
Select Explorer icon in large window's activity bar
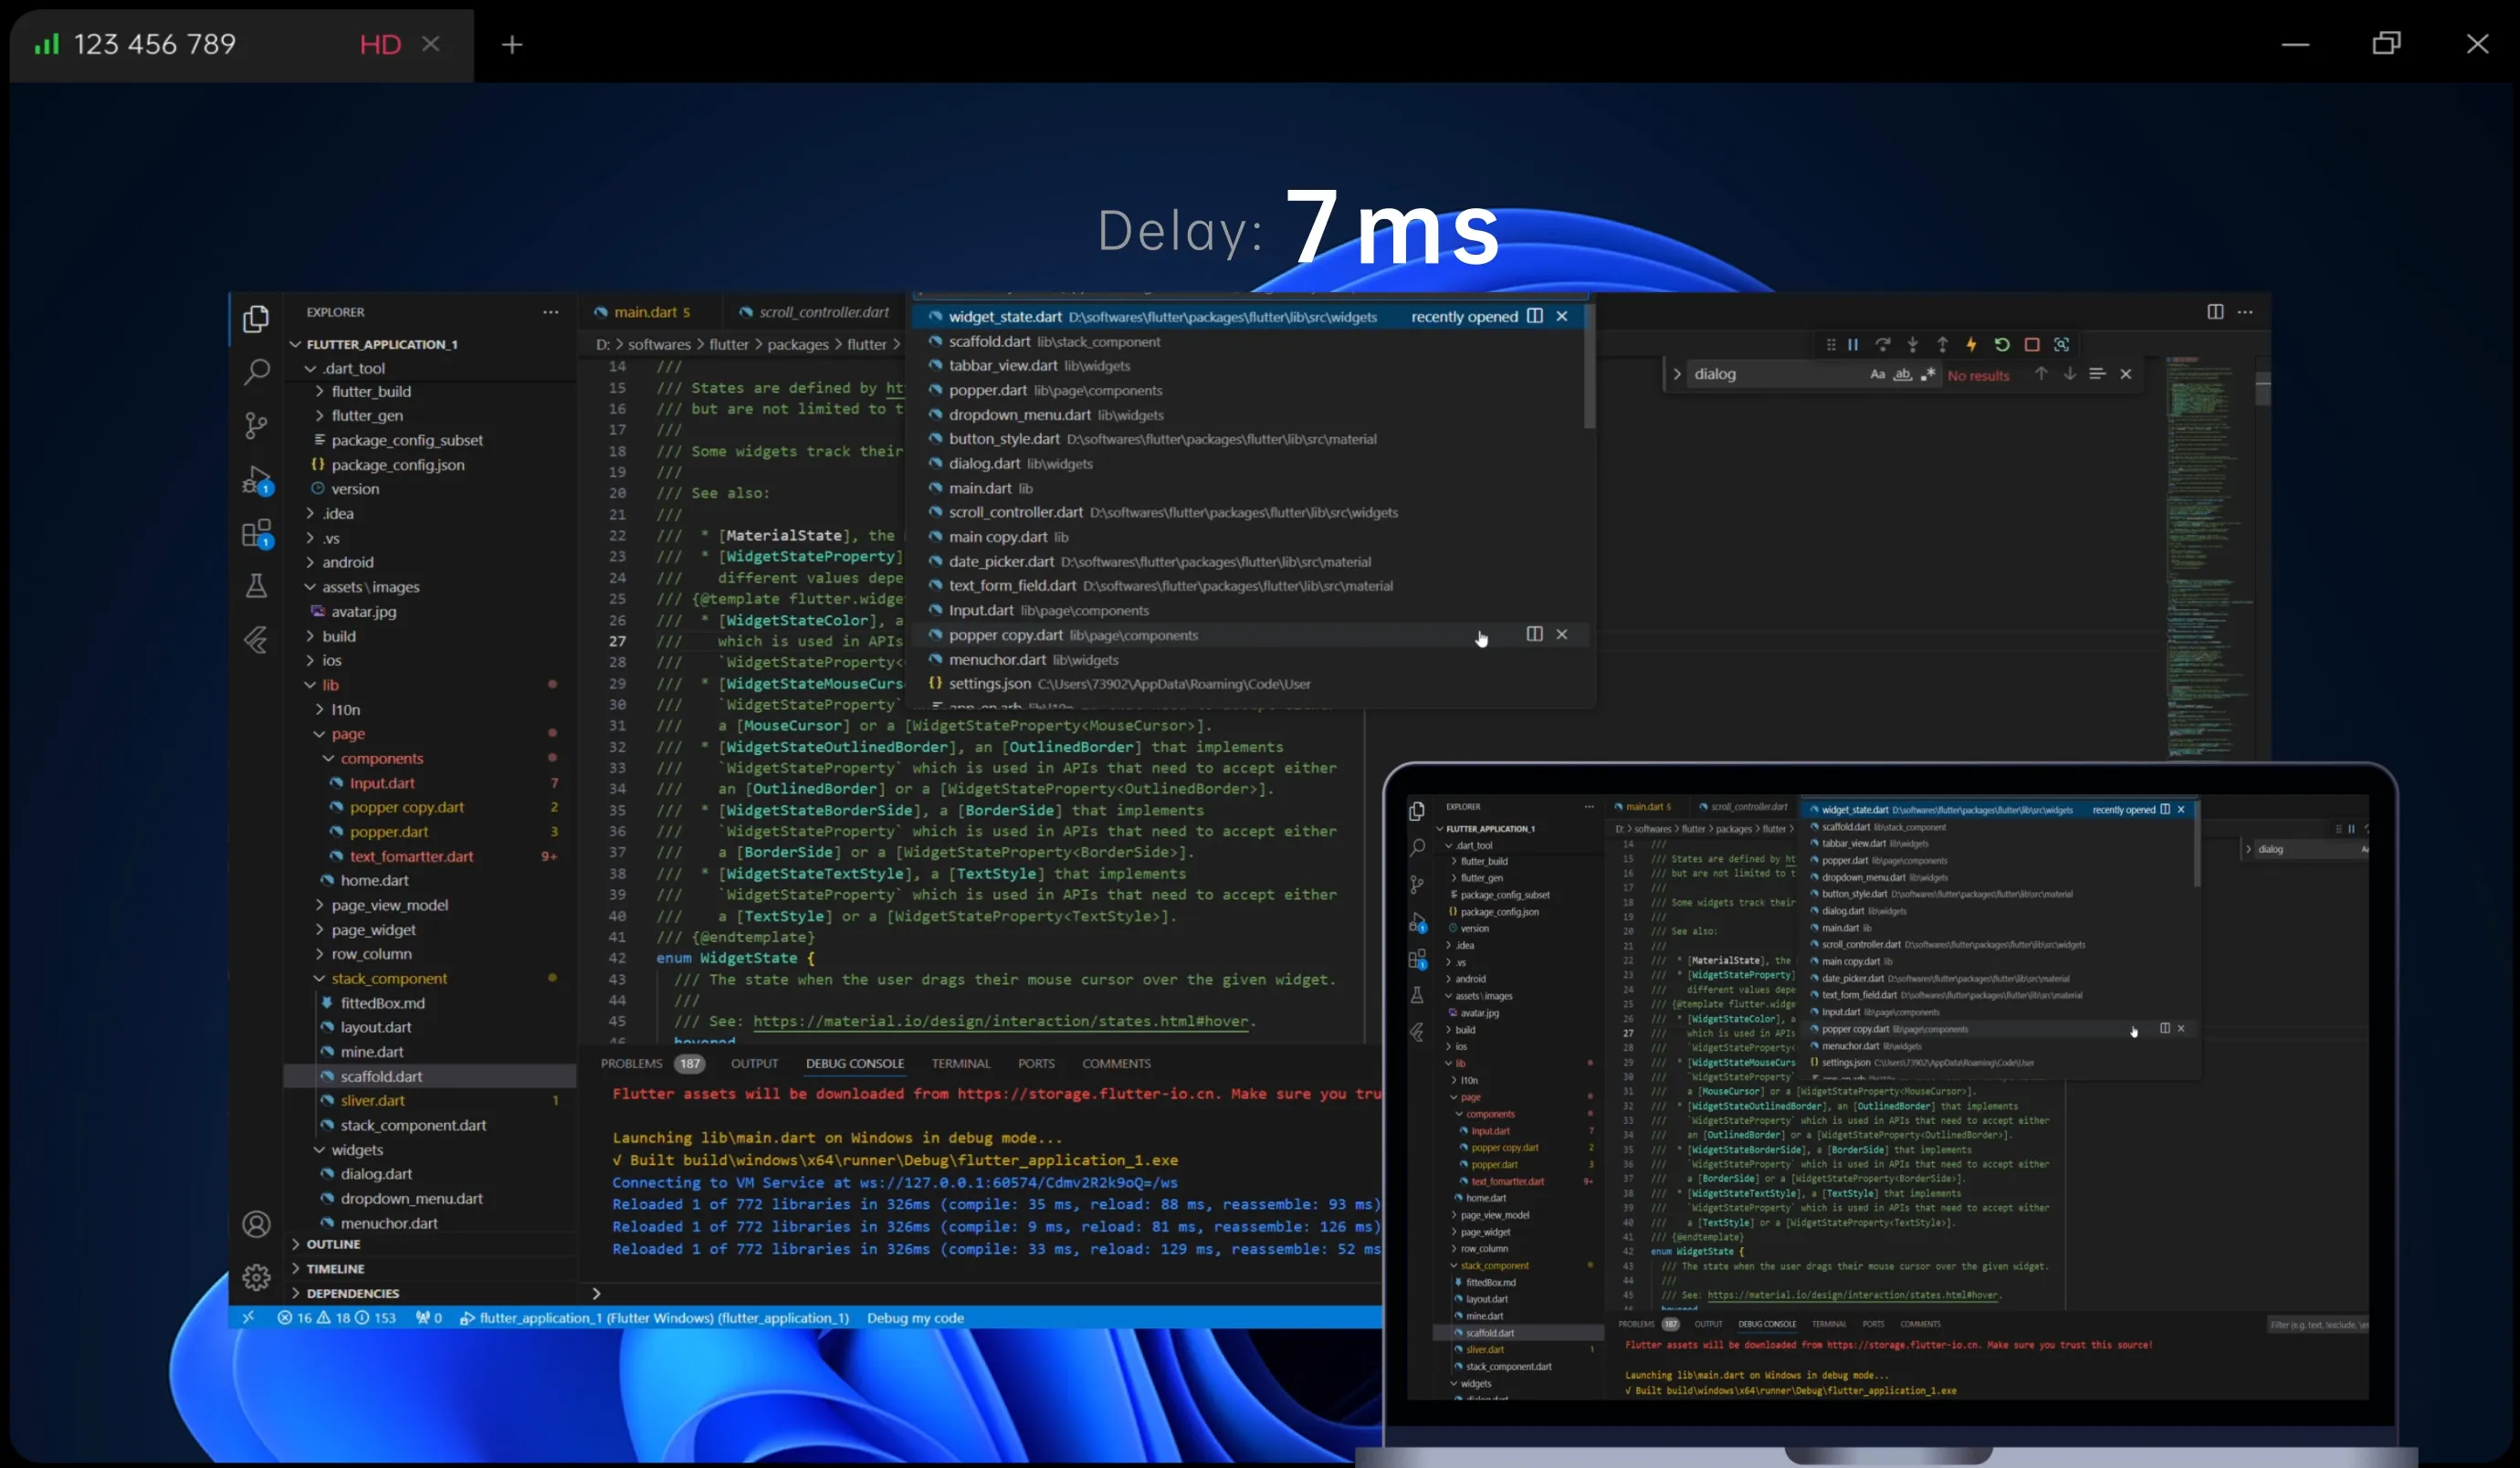coord(256,319)
